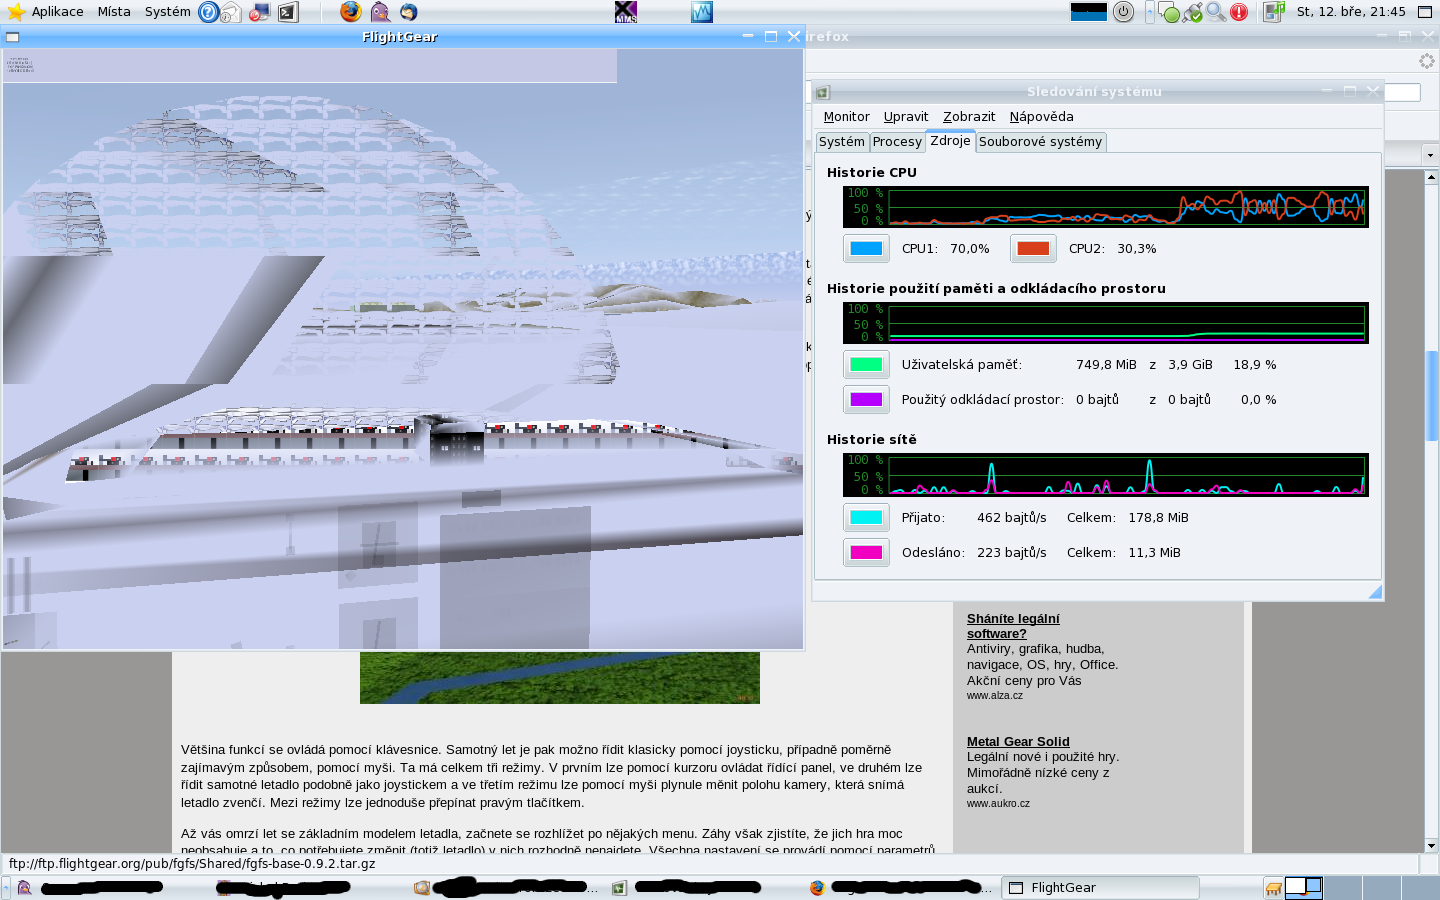Click the CPU1 blue color swatch
The height and width of the screenshot is (900, 1440).
(866, 249)
